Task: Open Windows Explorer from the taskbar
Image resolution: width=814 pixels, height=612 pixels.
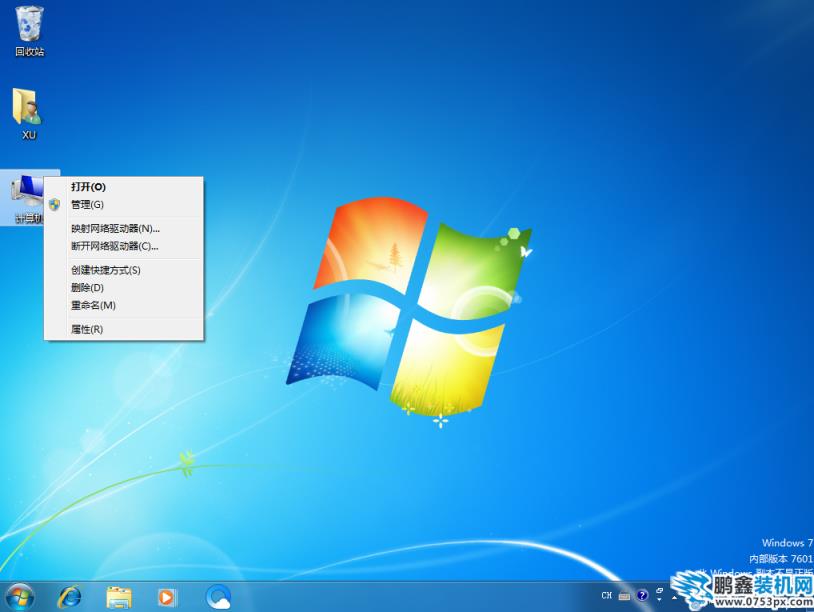Action: 119,597
